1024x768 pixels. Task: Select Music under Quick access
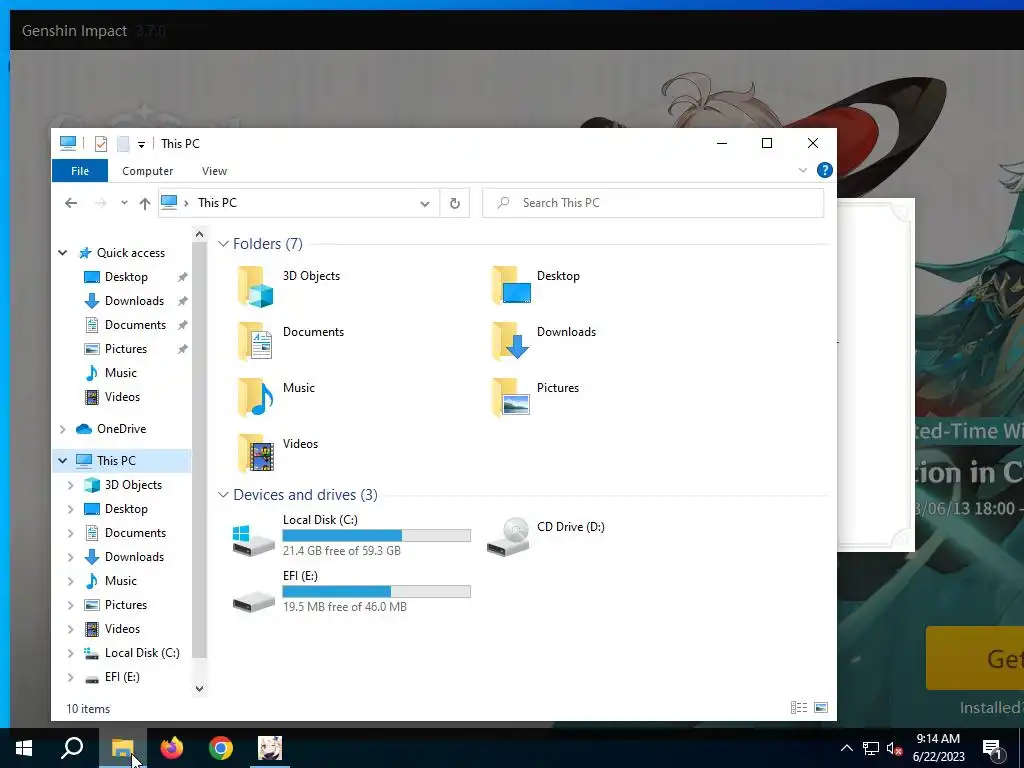click(x=121, y=373)
